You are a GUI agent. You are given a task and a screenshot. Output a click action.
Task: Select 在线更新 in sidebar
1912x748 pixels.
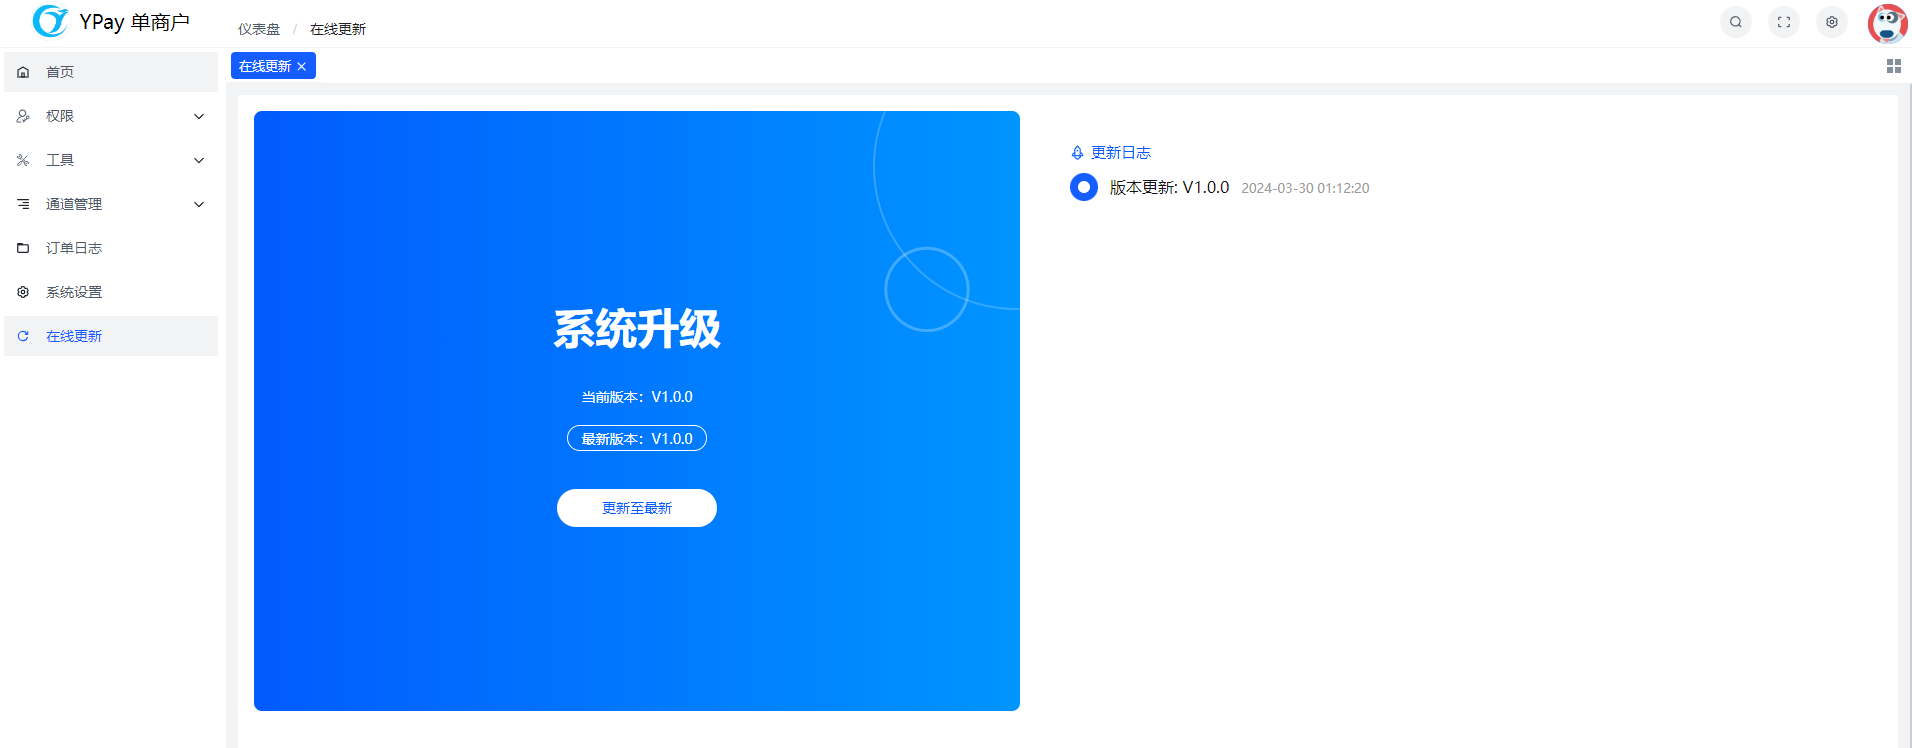tap(111, 336)
